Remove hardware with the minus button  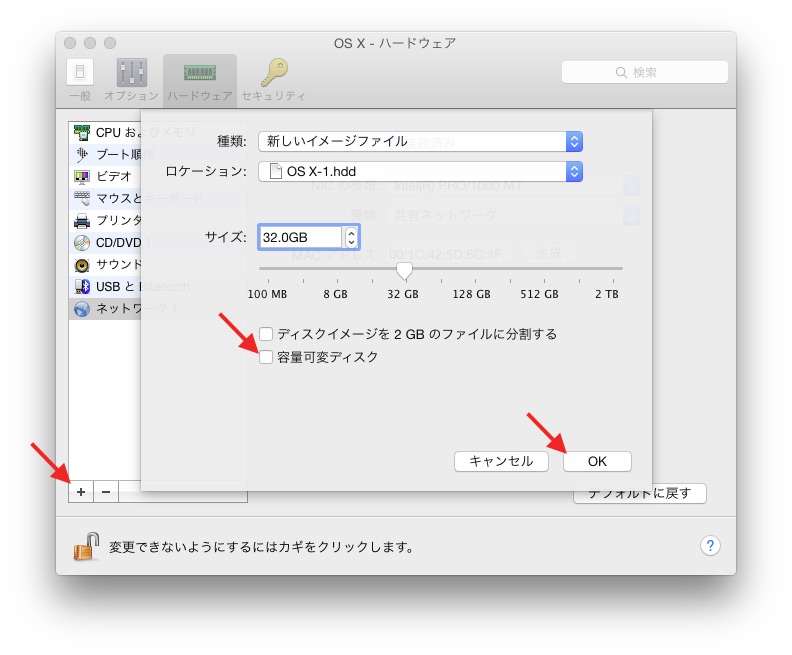click(106, 491)
